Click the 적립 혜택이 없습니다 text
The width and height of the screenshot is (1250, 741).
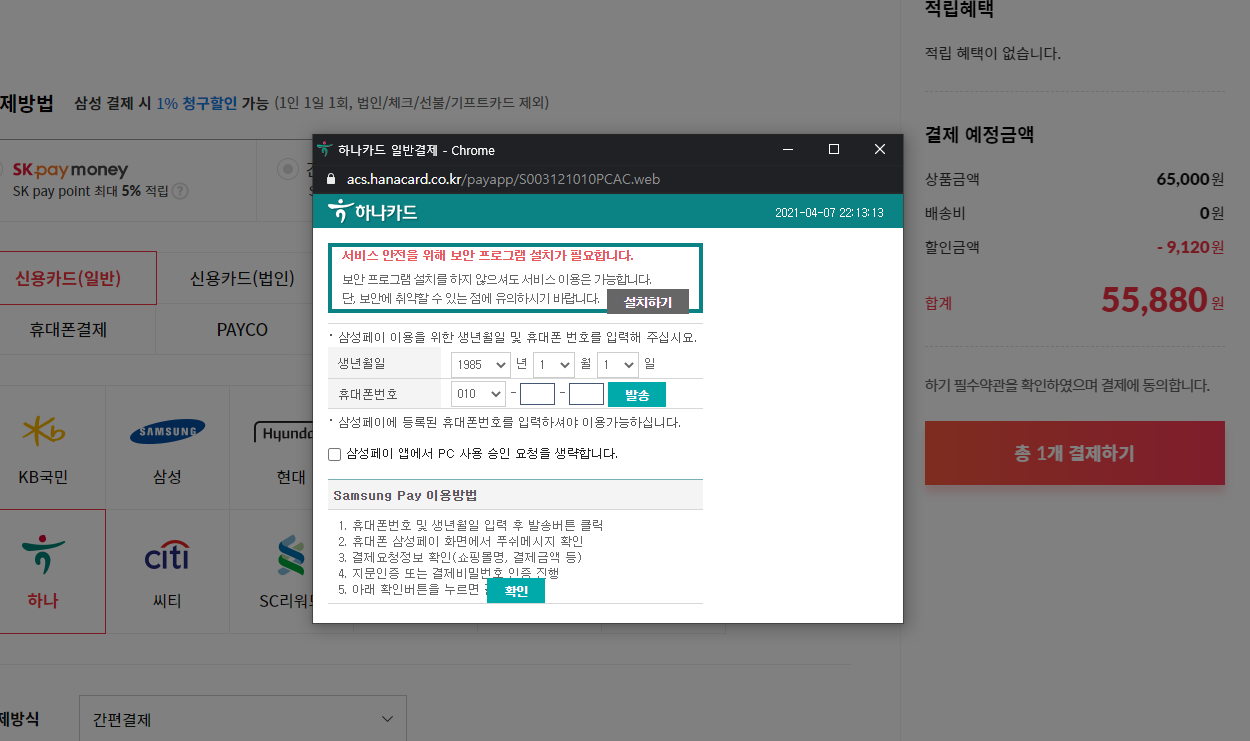click(993, 54)
